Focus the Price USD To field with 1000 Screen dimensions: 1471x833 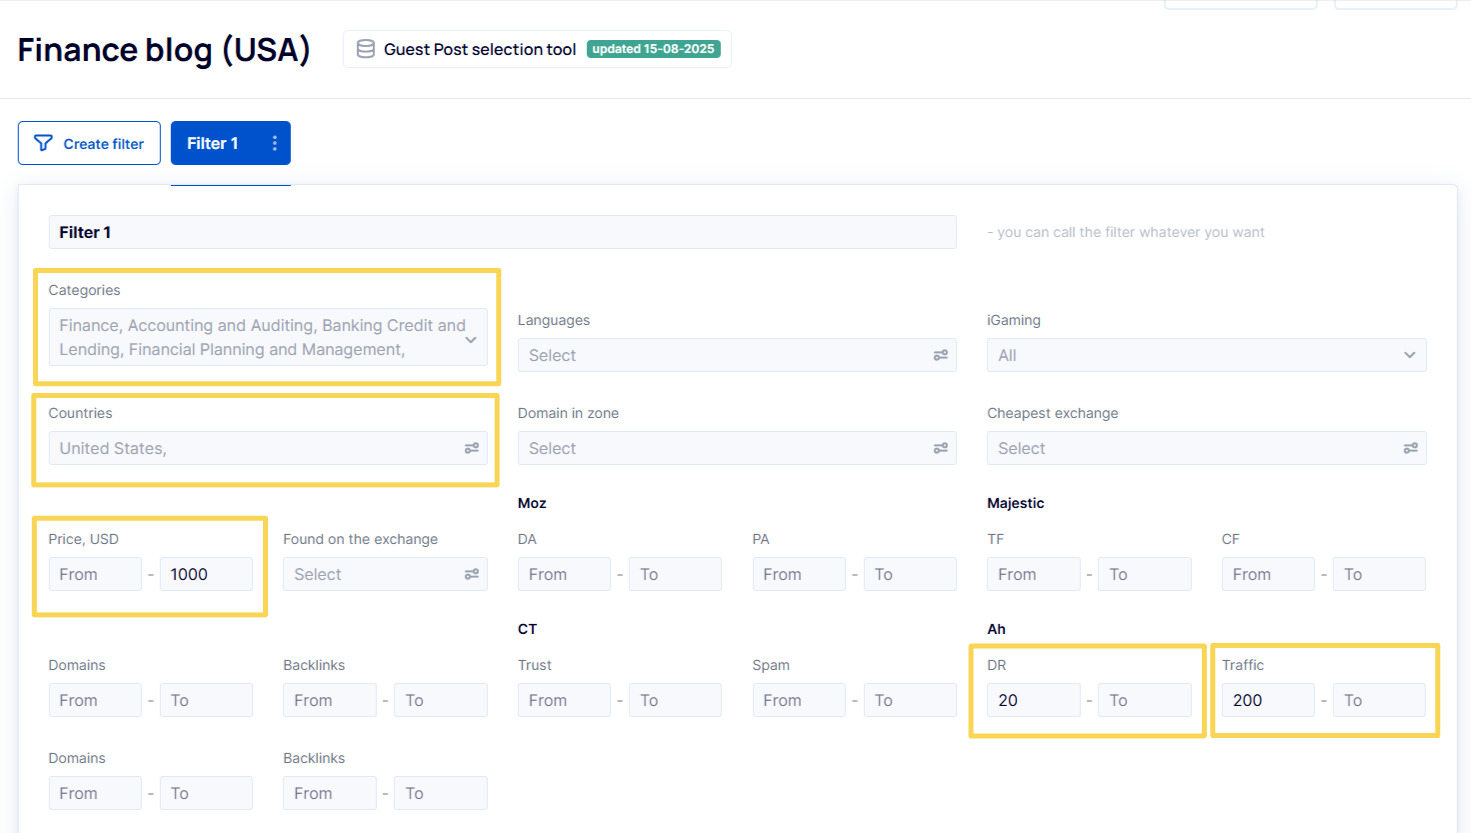click(x=206, y=574)
